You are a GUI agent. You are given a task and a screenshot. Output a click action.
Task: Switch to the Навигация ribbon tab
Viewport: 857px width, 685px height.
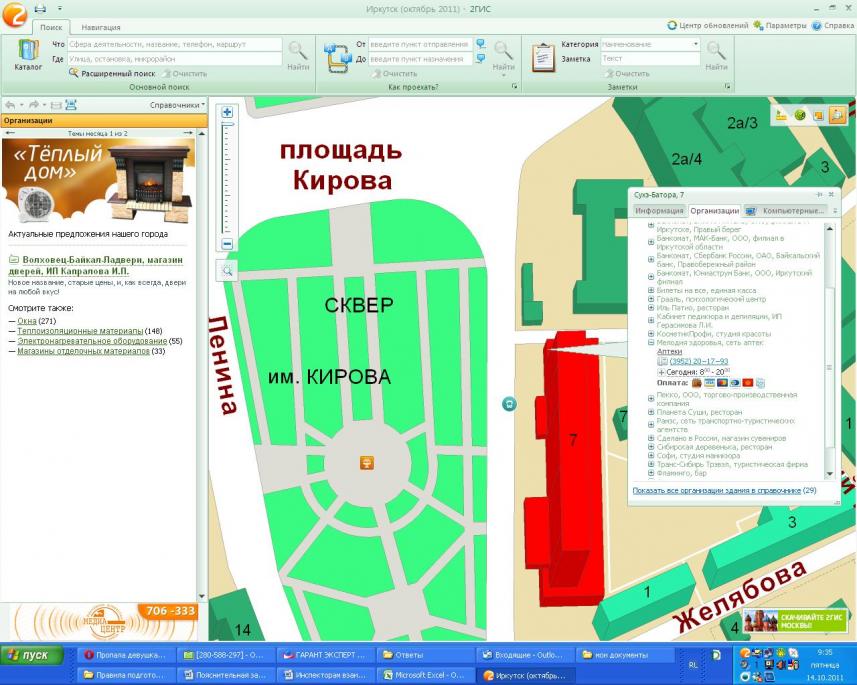point(101,27)
